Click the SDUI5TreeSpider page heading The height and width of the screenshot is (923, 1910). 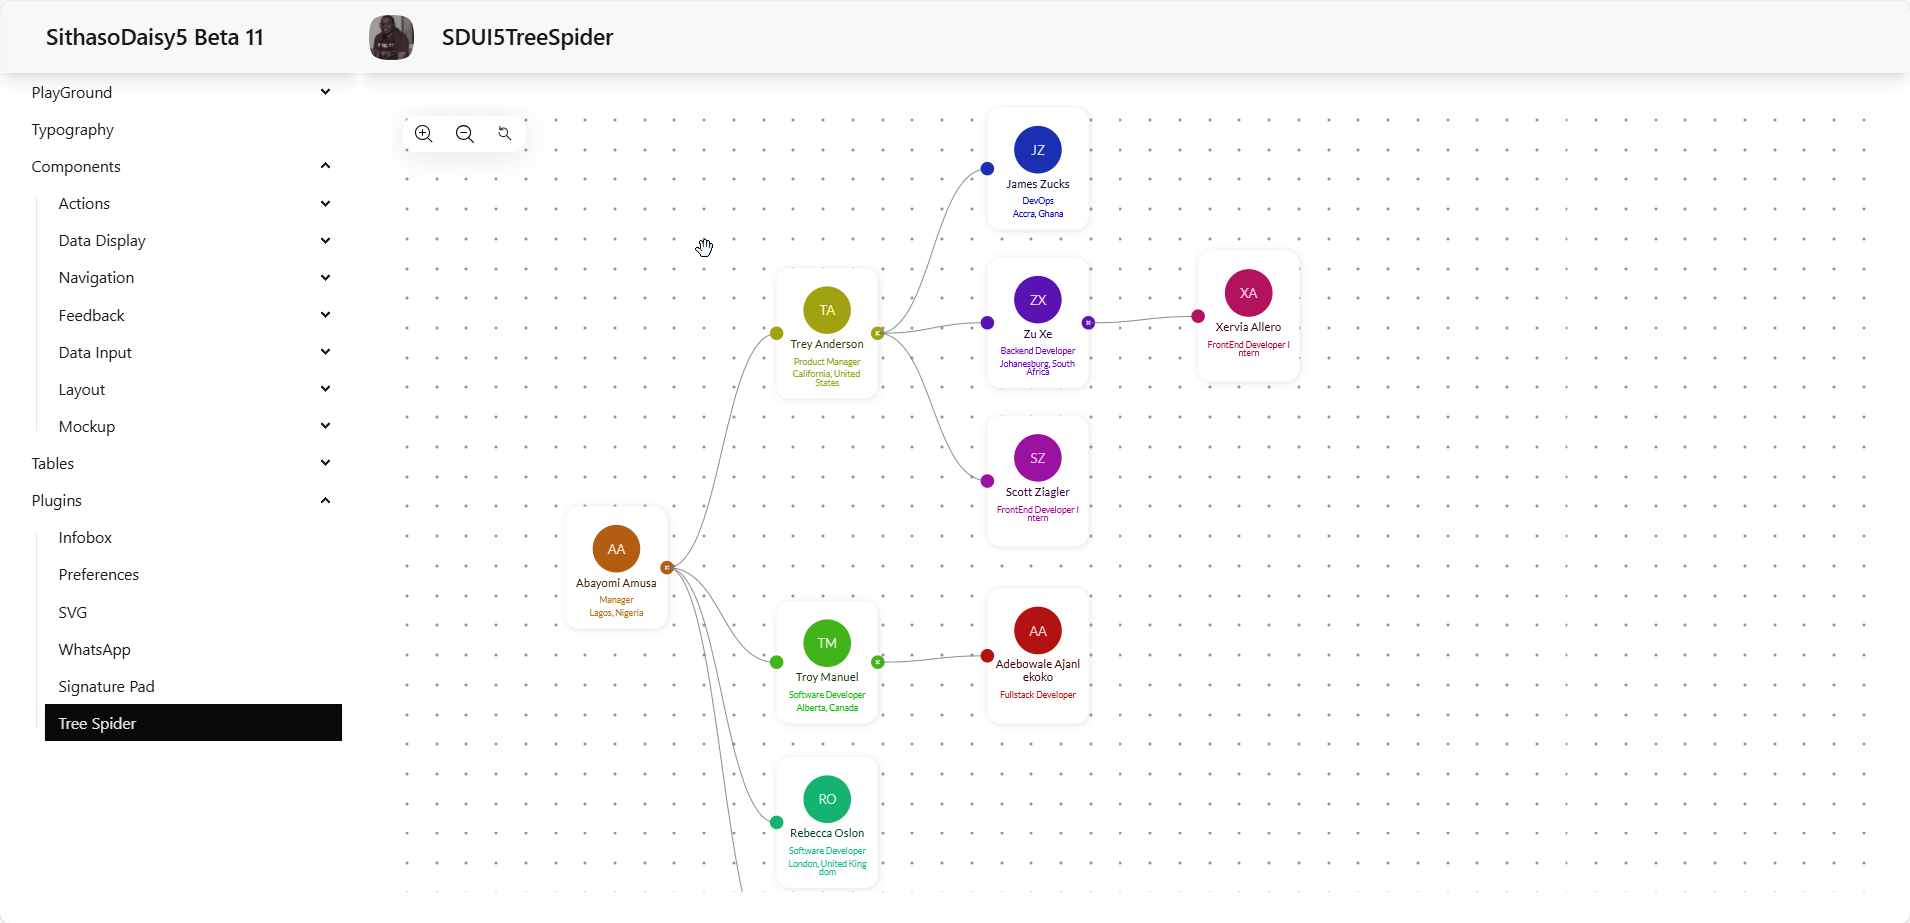pos(528,38)
